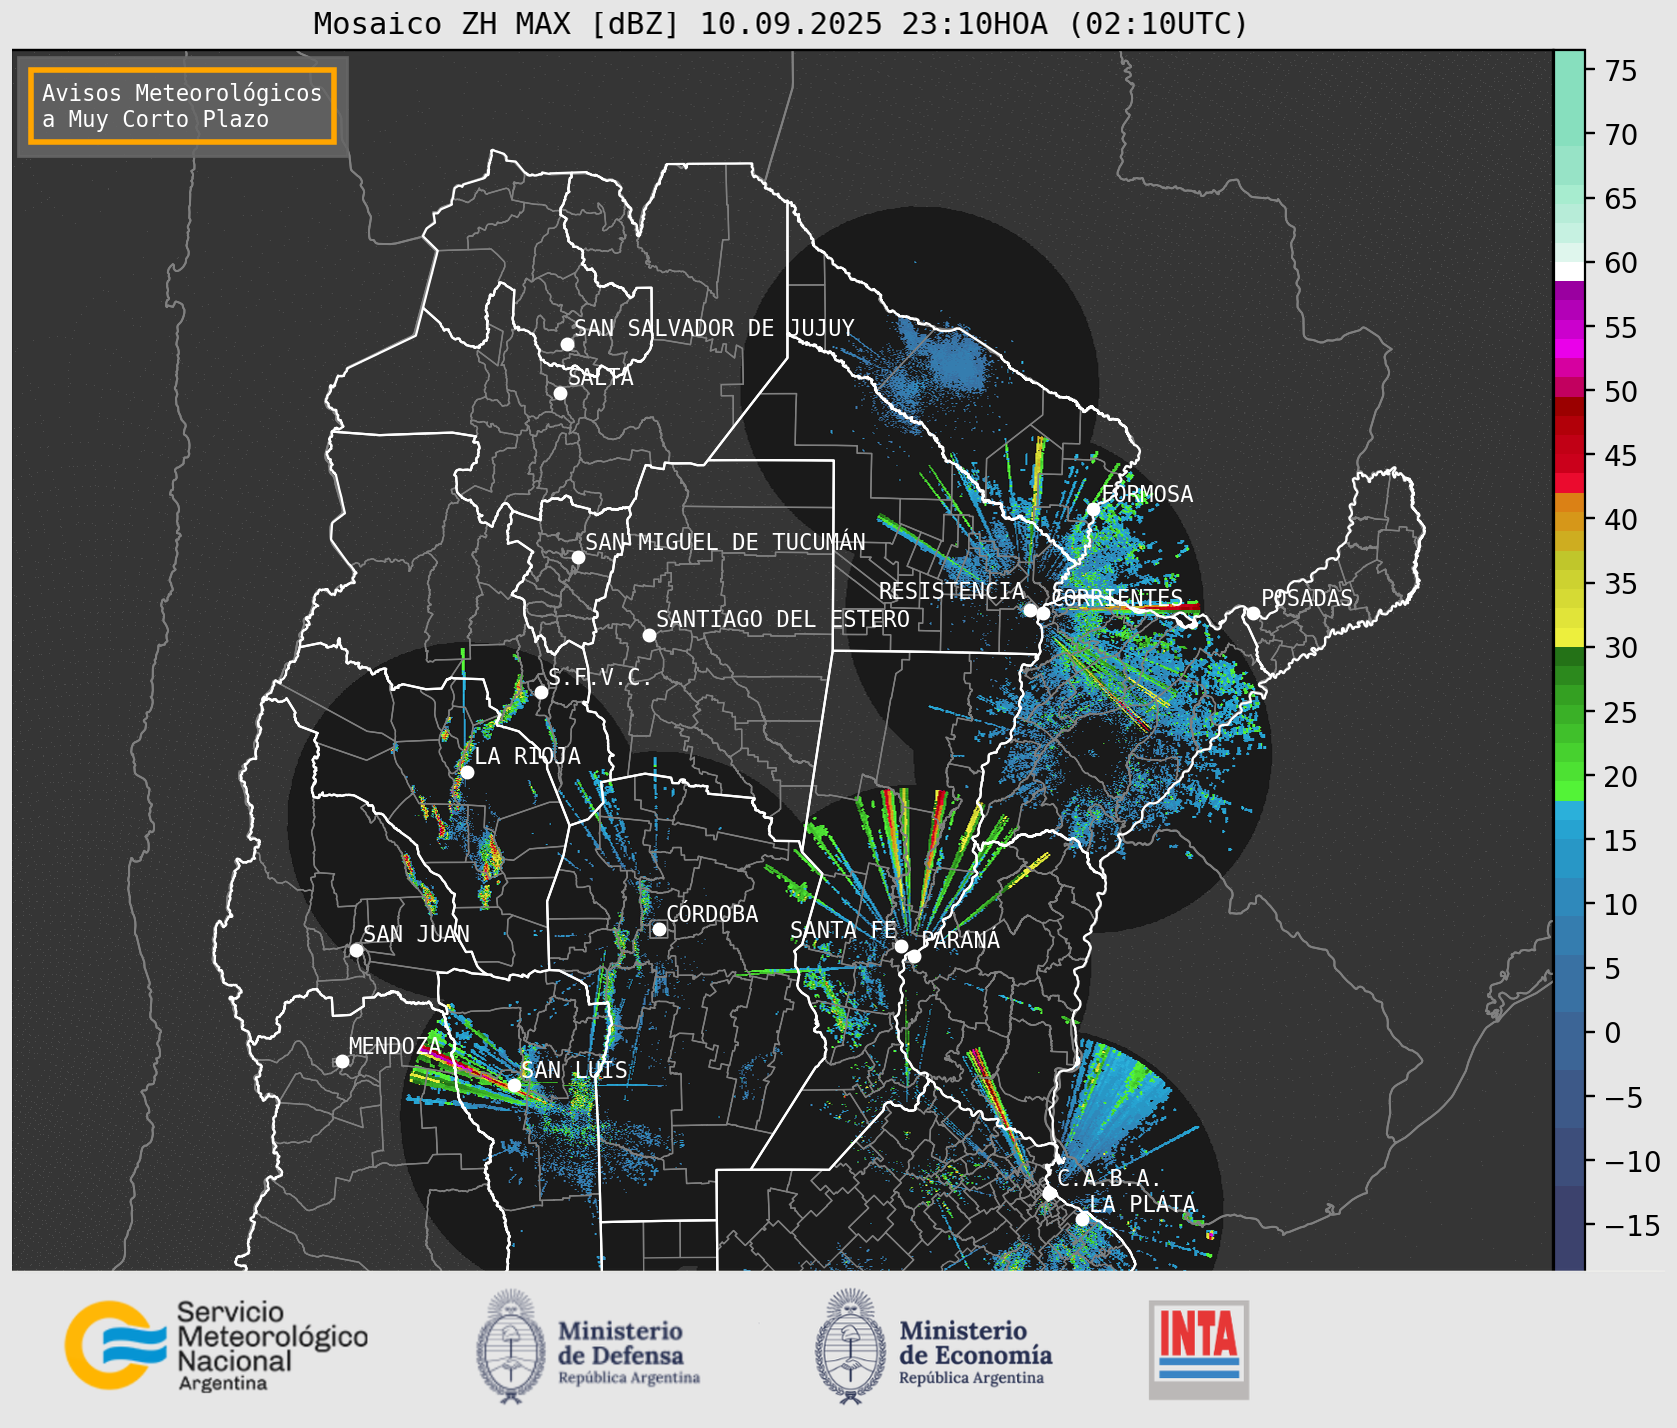The height and width of the screenshot is (1428, 1677).
Task: Click the Servicio Meteorológico Nacional logo
Action: [216, 1345]
